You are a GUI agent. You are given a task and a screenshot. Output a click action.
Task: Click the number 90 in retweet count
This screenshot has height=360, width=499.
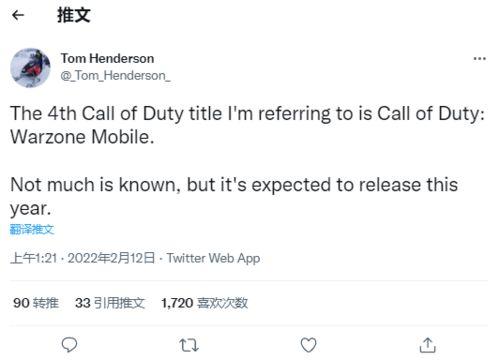click(x=21, y=303)
